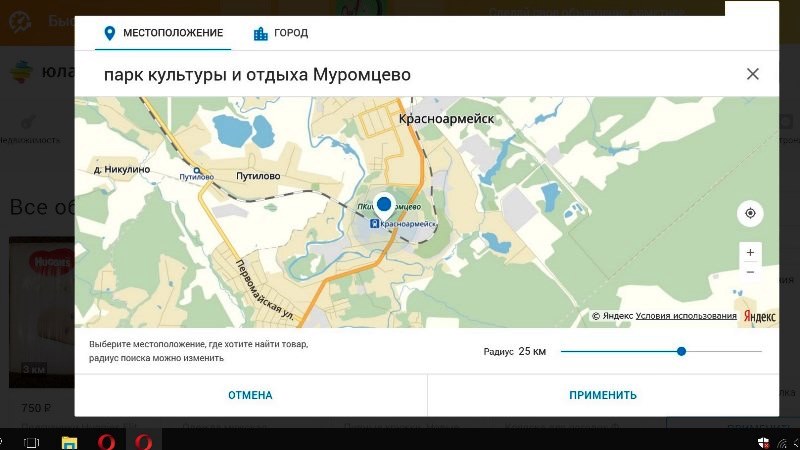Switch to the active Opera taskbar window
Image resolution: width=800 pixels, height=450 pixels.
point(144,442)
